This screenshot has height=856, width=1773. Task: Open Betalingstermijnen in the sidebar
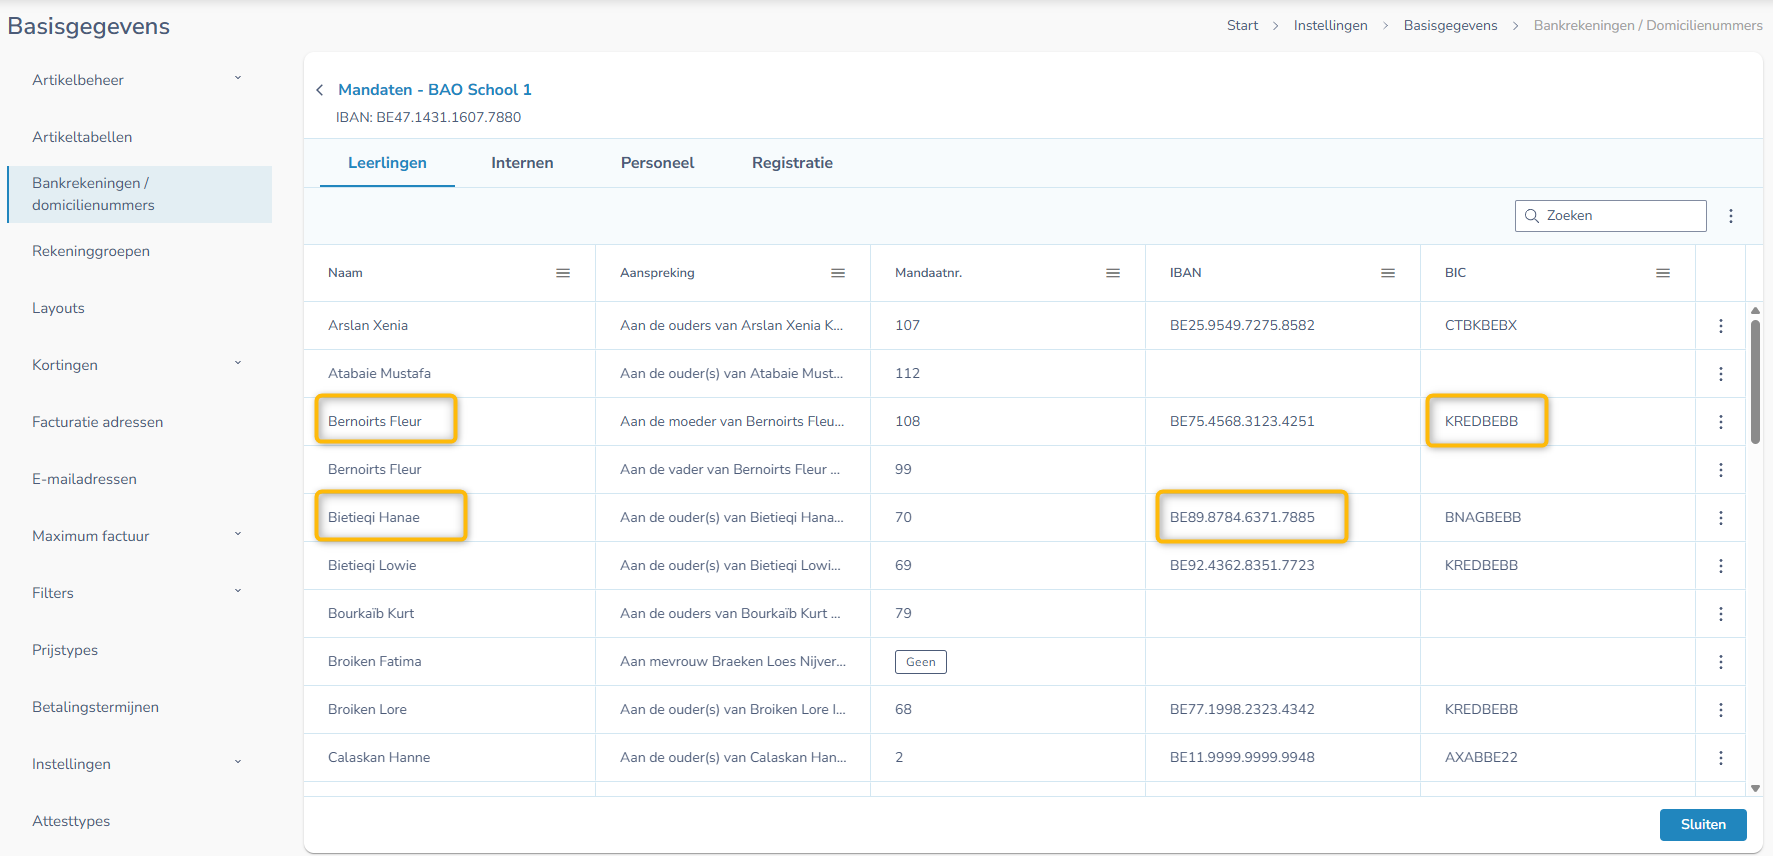[95, 707]
